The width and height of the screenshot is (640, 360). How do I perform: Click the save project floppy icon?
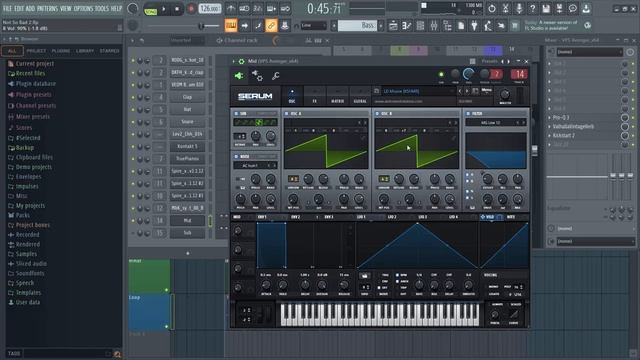click(x=546, y=9)
